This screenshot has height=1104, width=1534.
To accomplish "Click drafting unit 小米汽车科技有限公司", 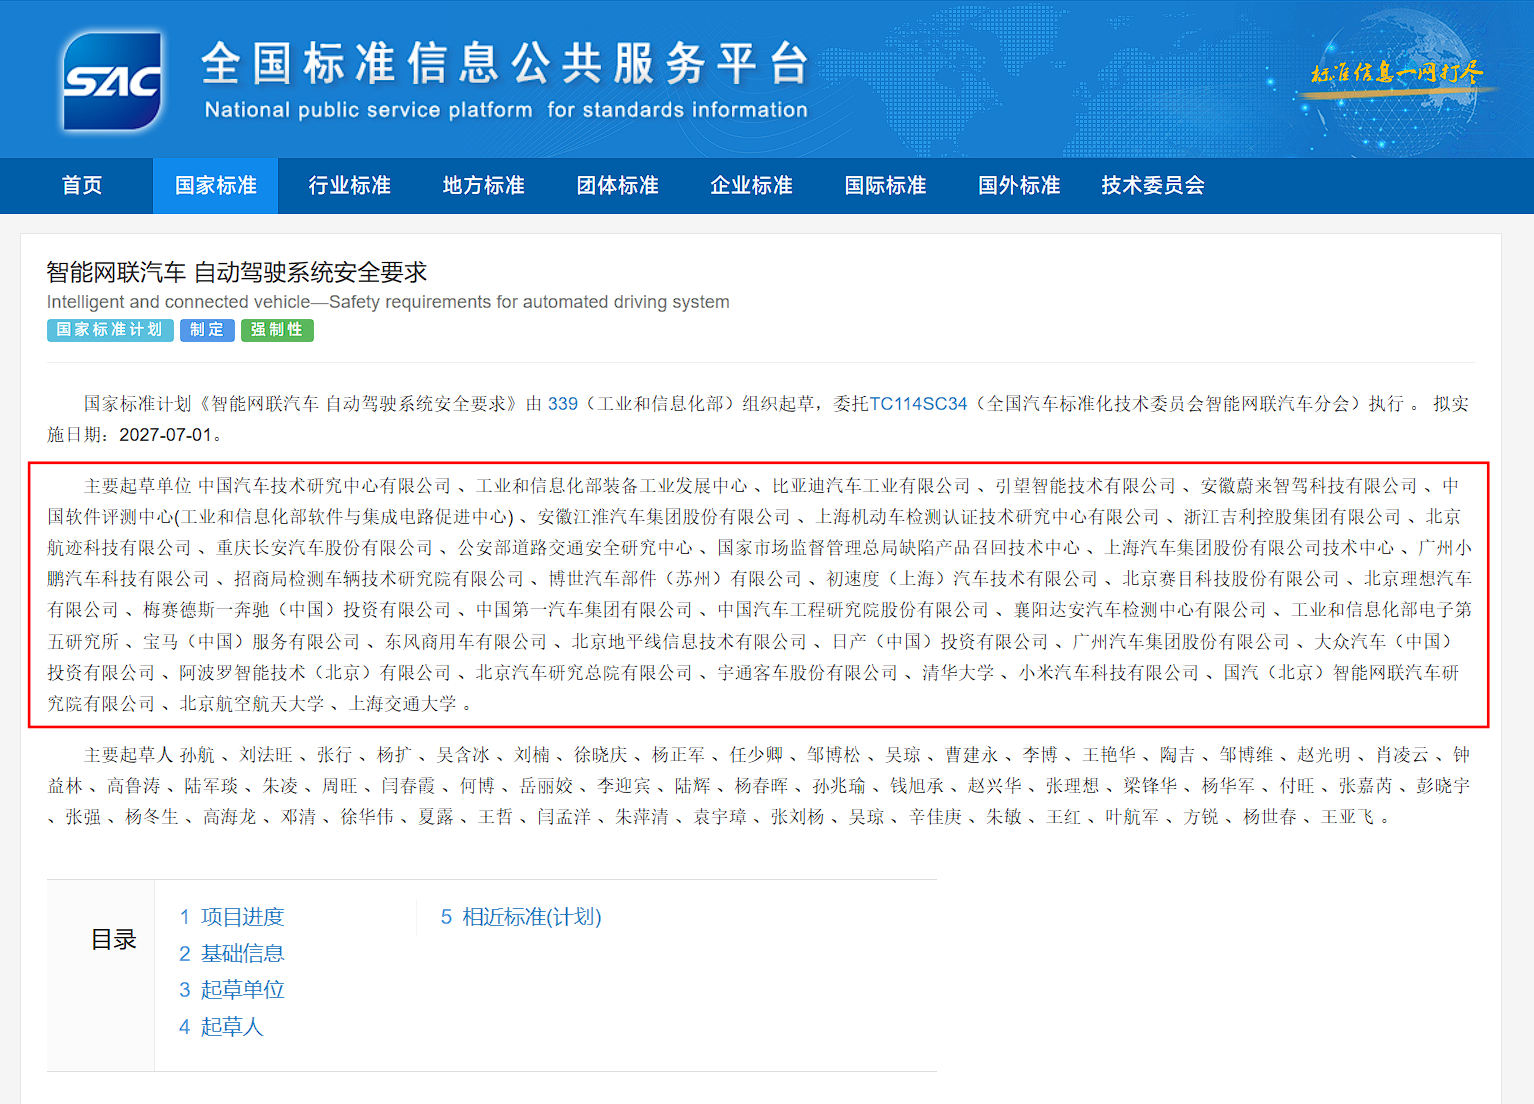I will [1109, 673].
